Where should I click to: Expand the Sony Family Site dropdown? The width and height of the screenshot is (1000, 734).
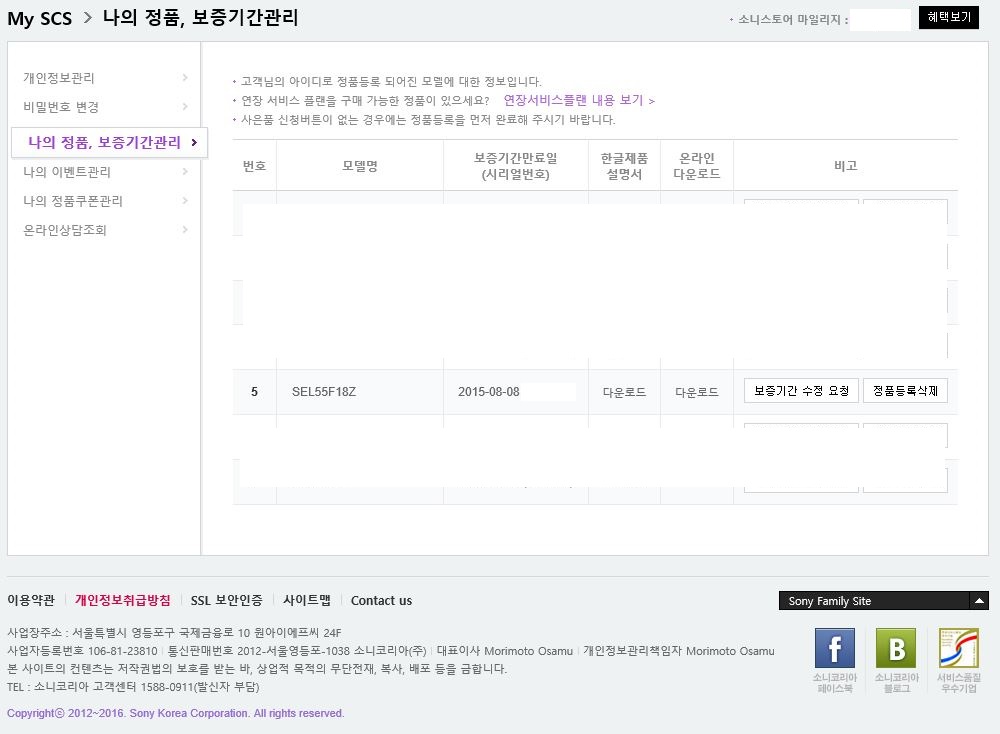pos(979,601)
